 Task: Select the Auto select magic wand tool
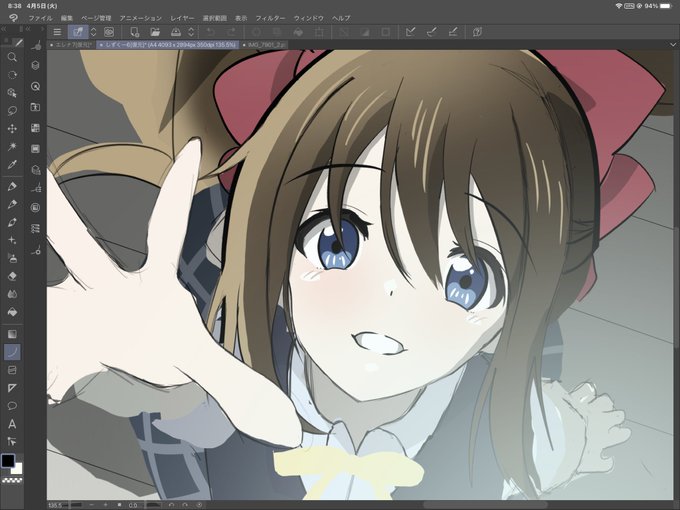pos(12,147)
